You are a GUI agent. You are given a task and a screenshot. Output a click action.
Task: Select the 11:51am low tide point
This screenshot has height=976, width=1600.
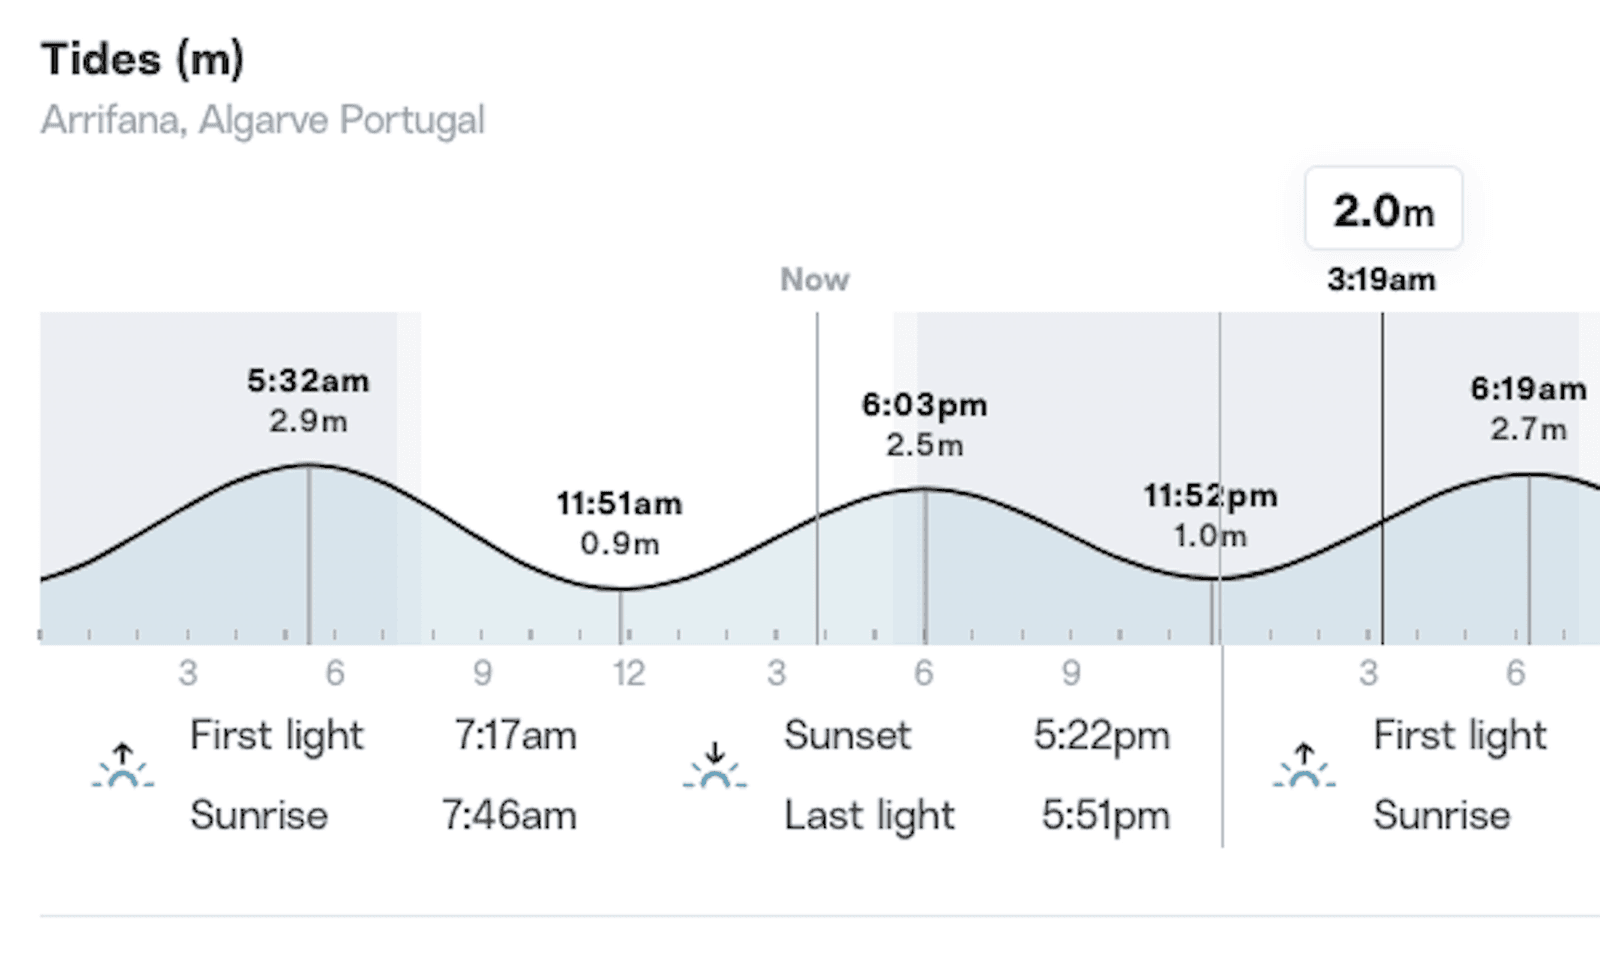620,588
